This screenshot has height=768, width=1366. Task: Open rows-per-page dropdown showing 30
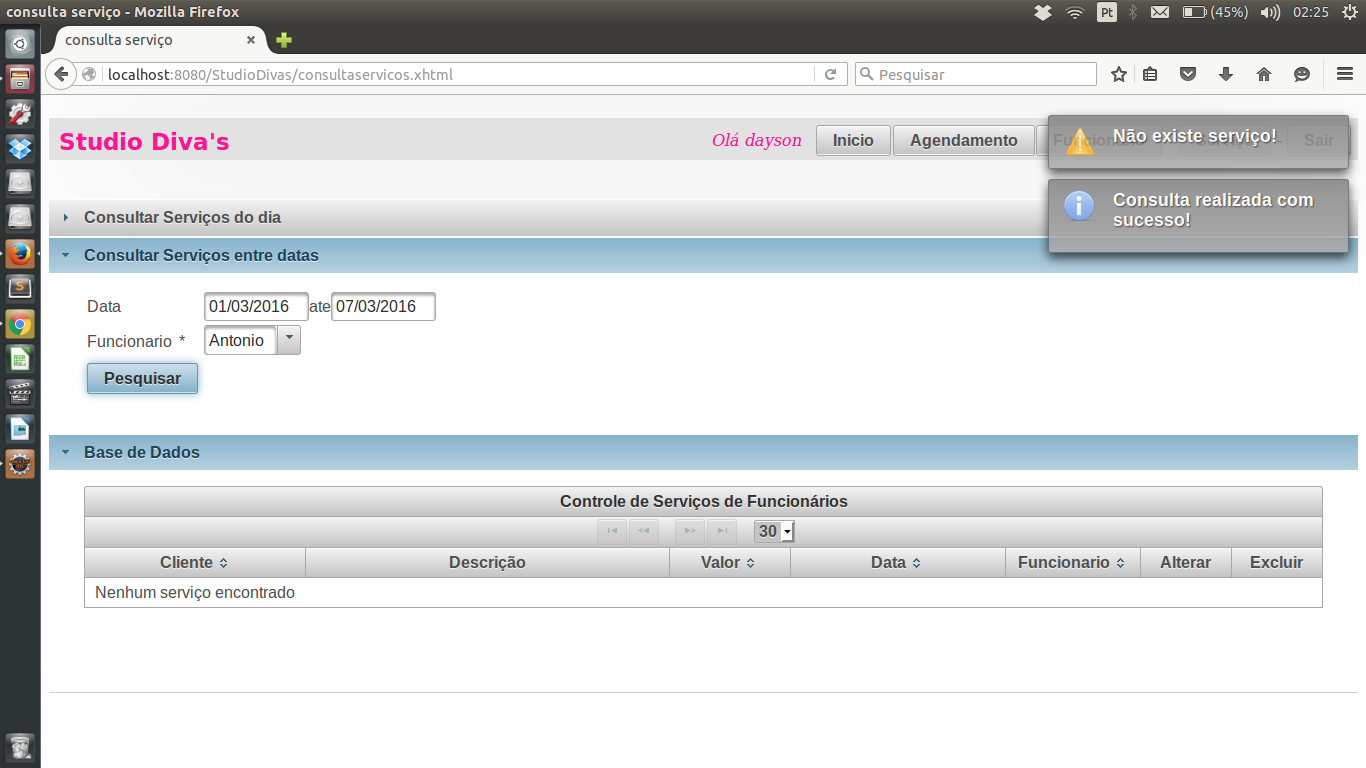pyautogui.click(x=774, y=532)
